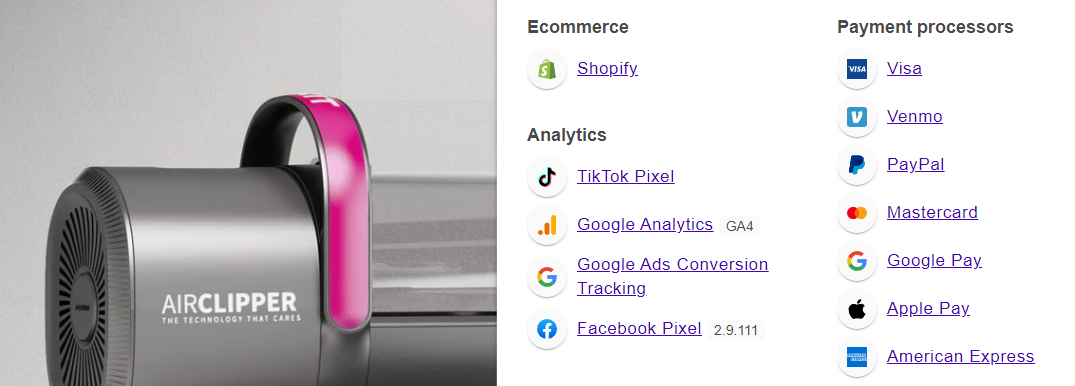This screenshot has width=1075, height=386.
Task: Click the TikTok Pixel logo icon
Action: click(x=547, y=177)
